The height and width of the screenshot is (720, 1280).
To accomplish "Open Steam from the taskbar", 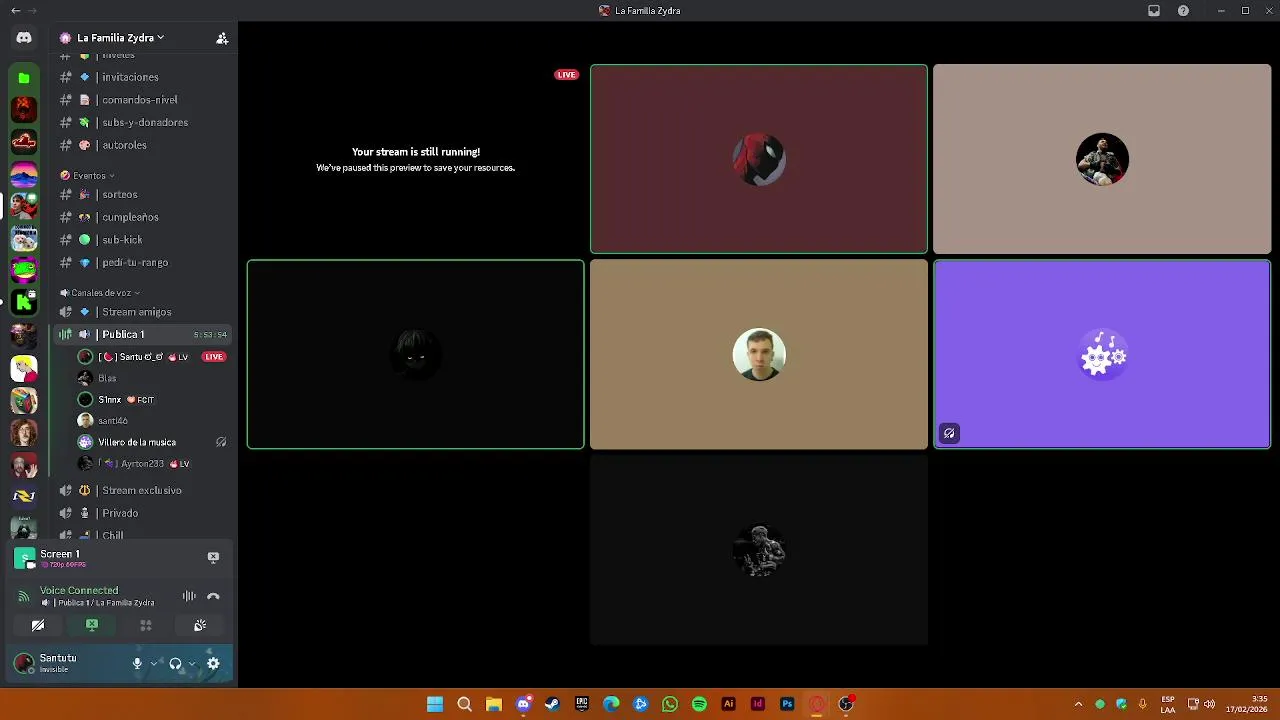I will click(552, 704).
